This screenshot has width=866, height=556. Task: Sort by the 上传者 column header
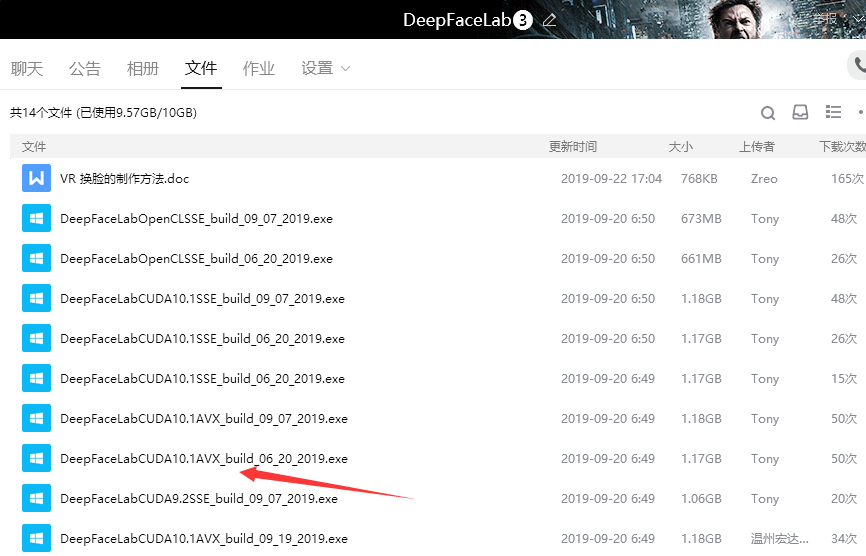point(757,147)
